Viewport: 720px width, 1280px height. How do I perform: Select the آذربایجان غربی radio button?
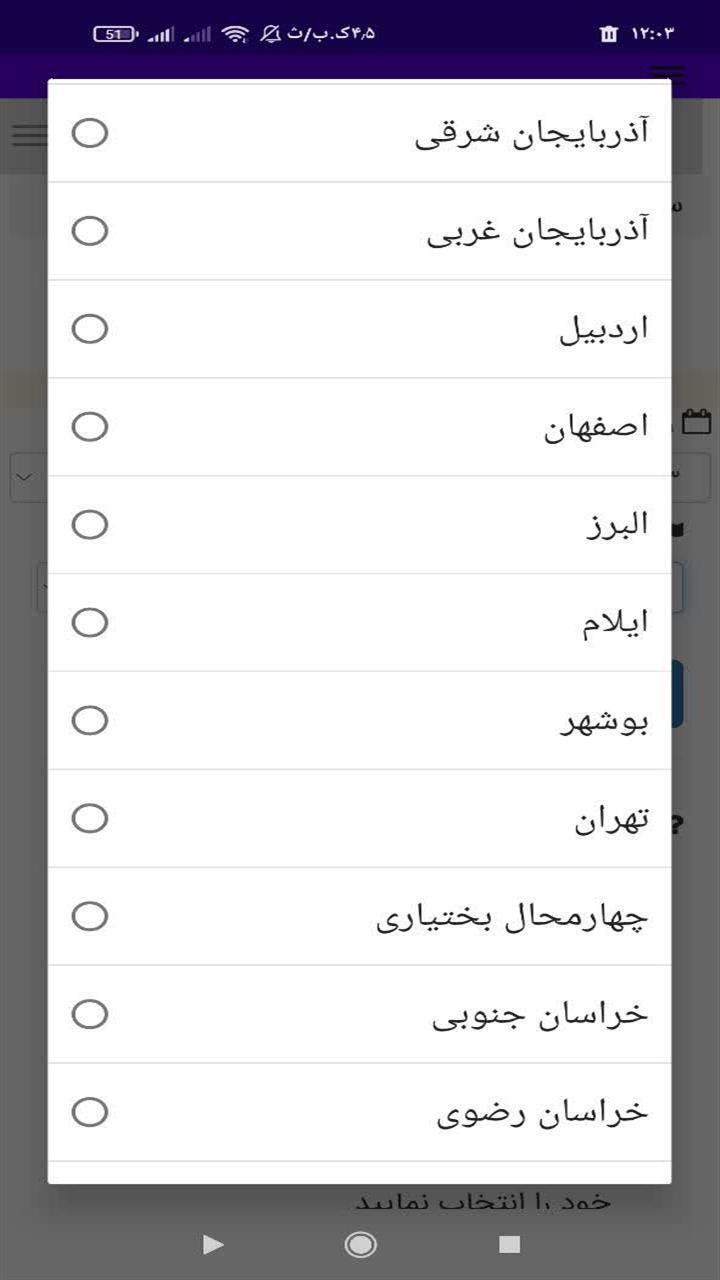pyautogui.click(x=90, y=231)
